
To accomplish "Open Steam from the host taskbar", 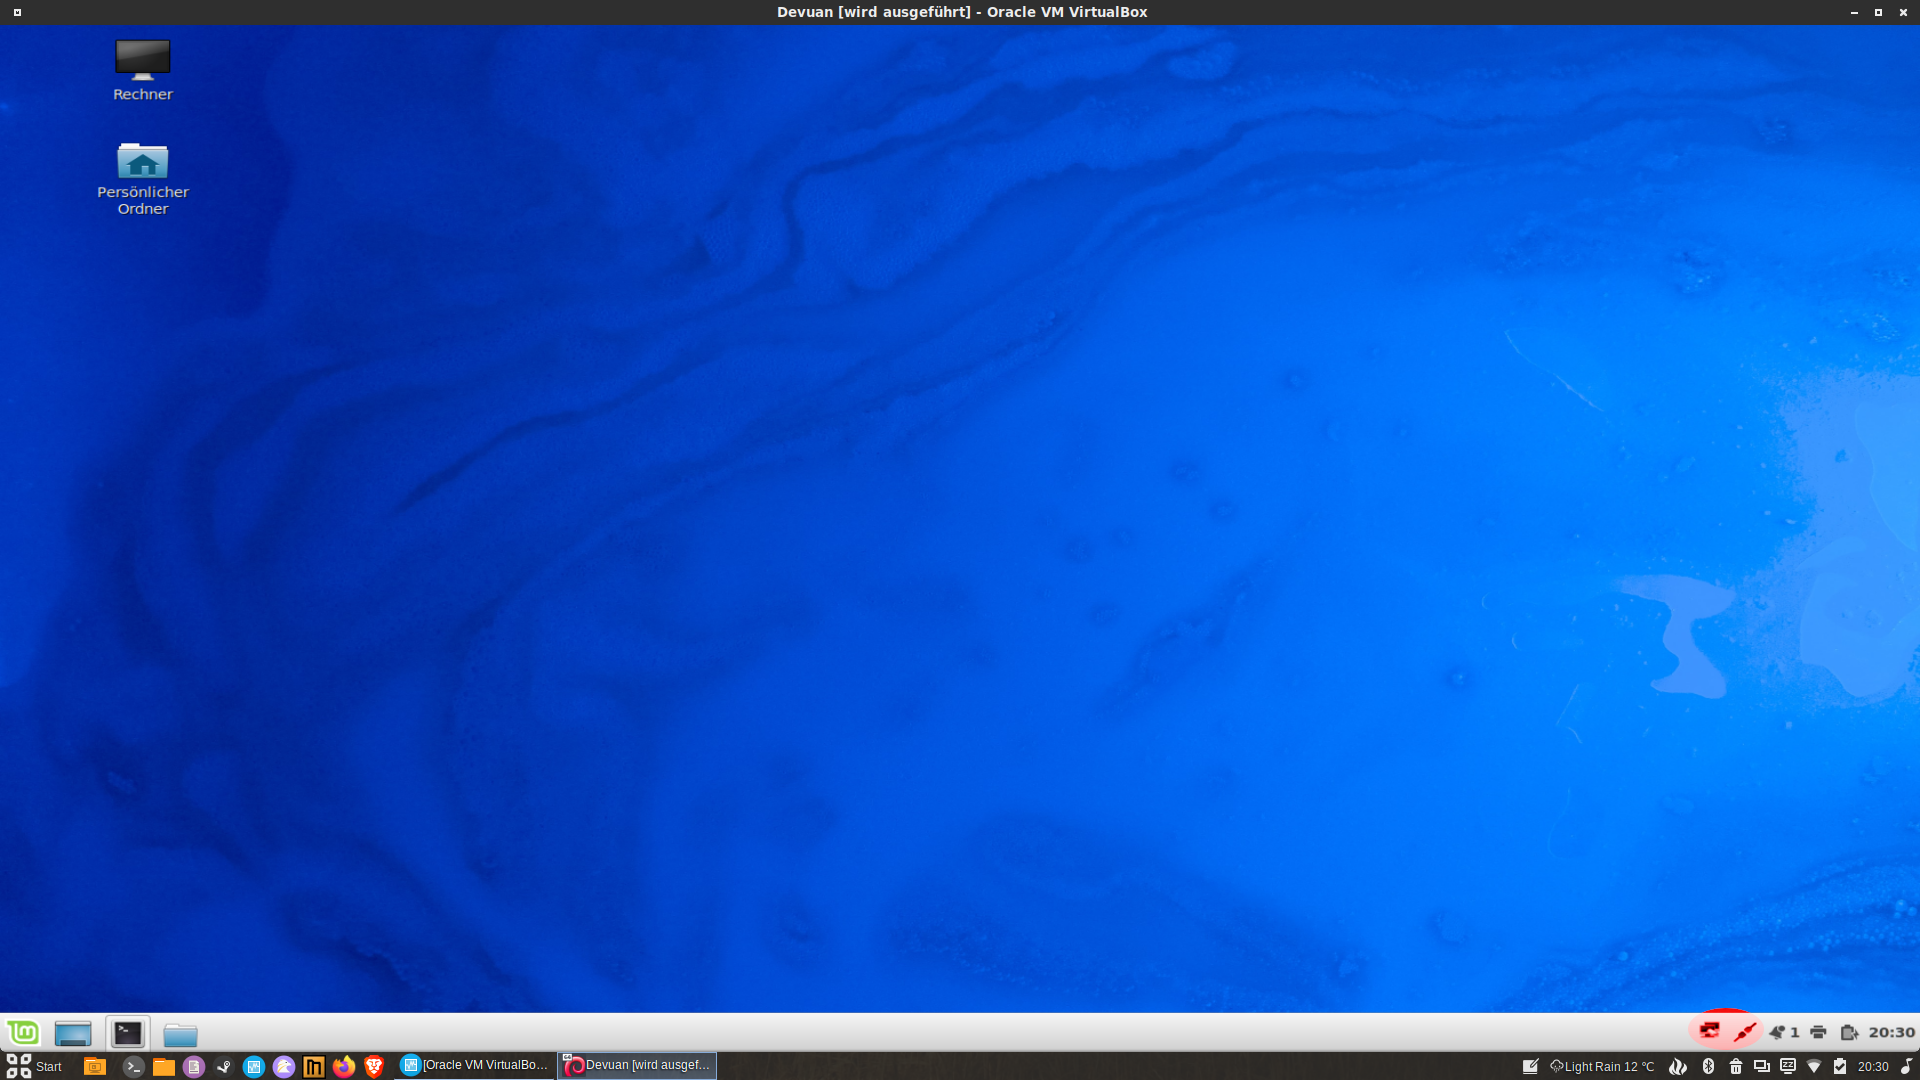I will click(x=224, y=1066).
